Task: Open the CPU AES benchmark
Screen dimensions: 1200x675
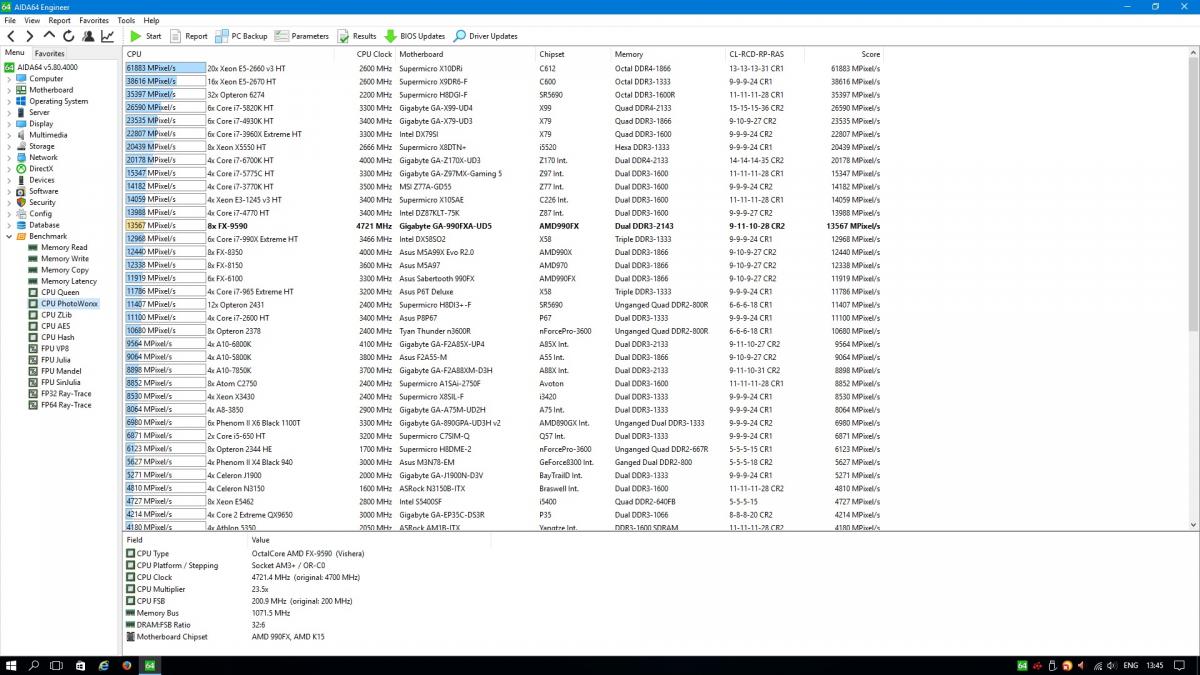Action: tap(55, 326)
